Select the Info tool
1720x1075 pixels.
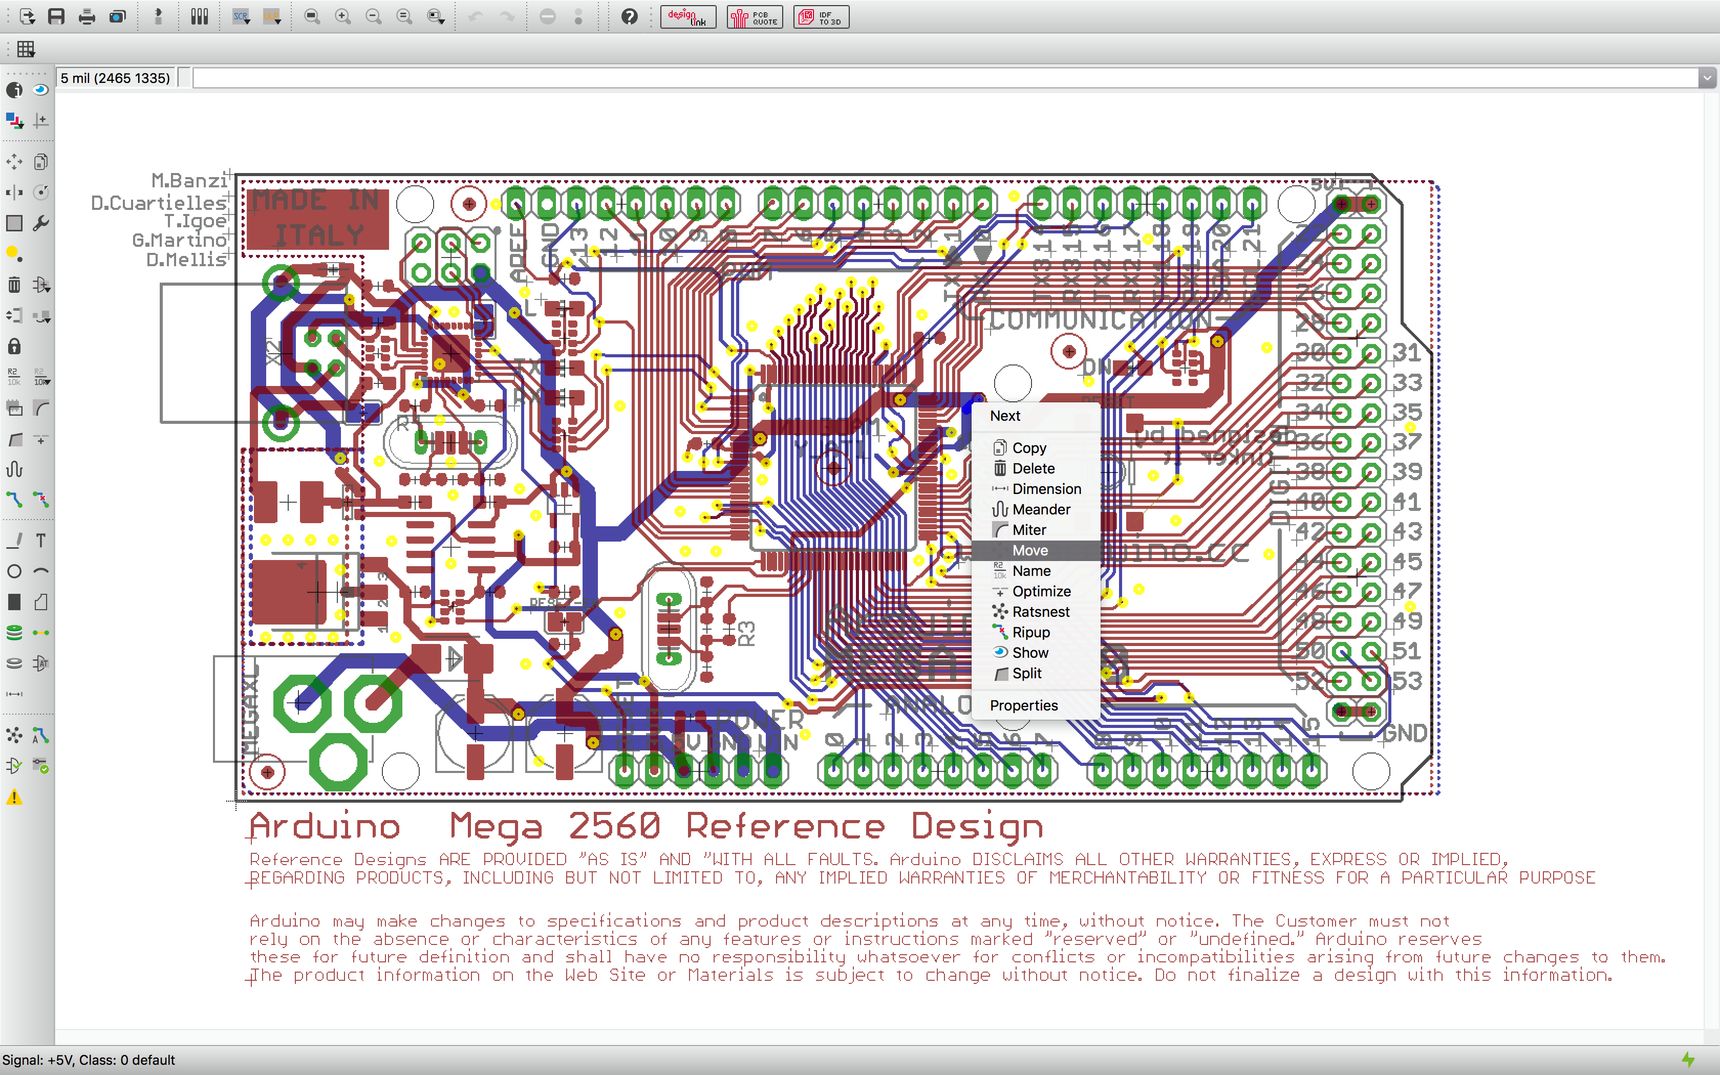coord(14,89)
